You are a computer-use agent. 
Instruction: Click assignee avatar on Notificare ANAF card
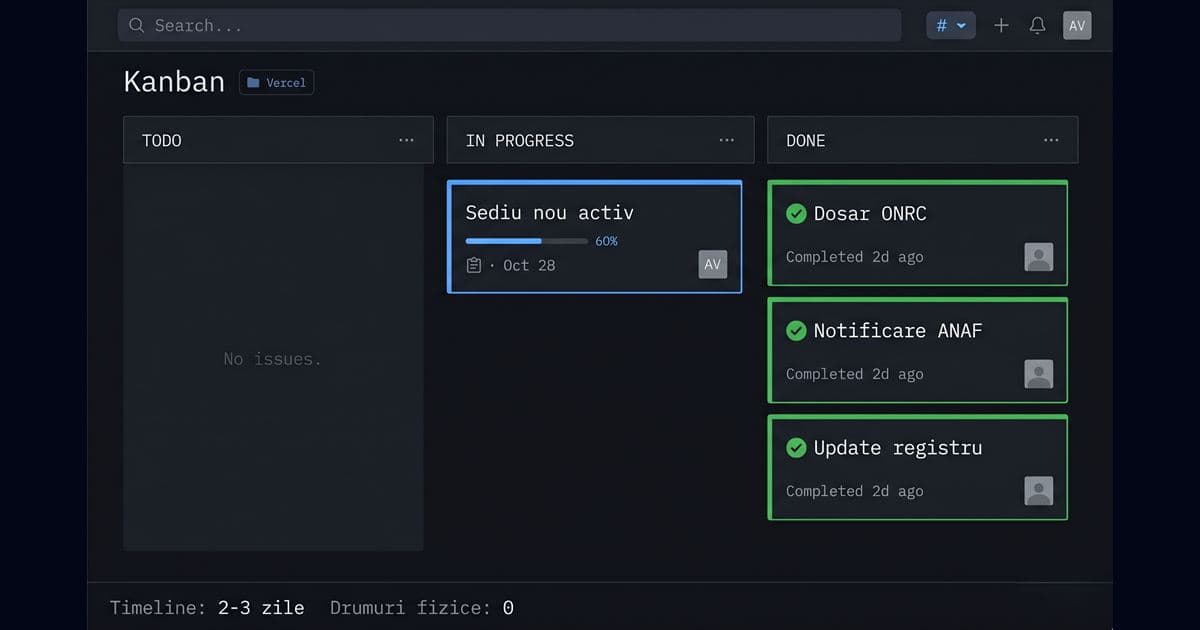tap(1039, 374)
